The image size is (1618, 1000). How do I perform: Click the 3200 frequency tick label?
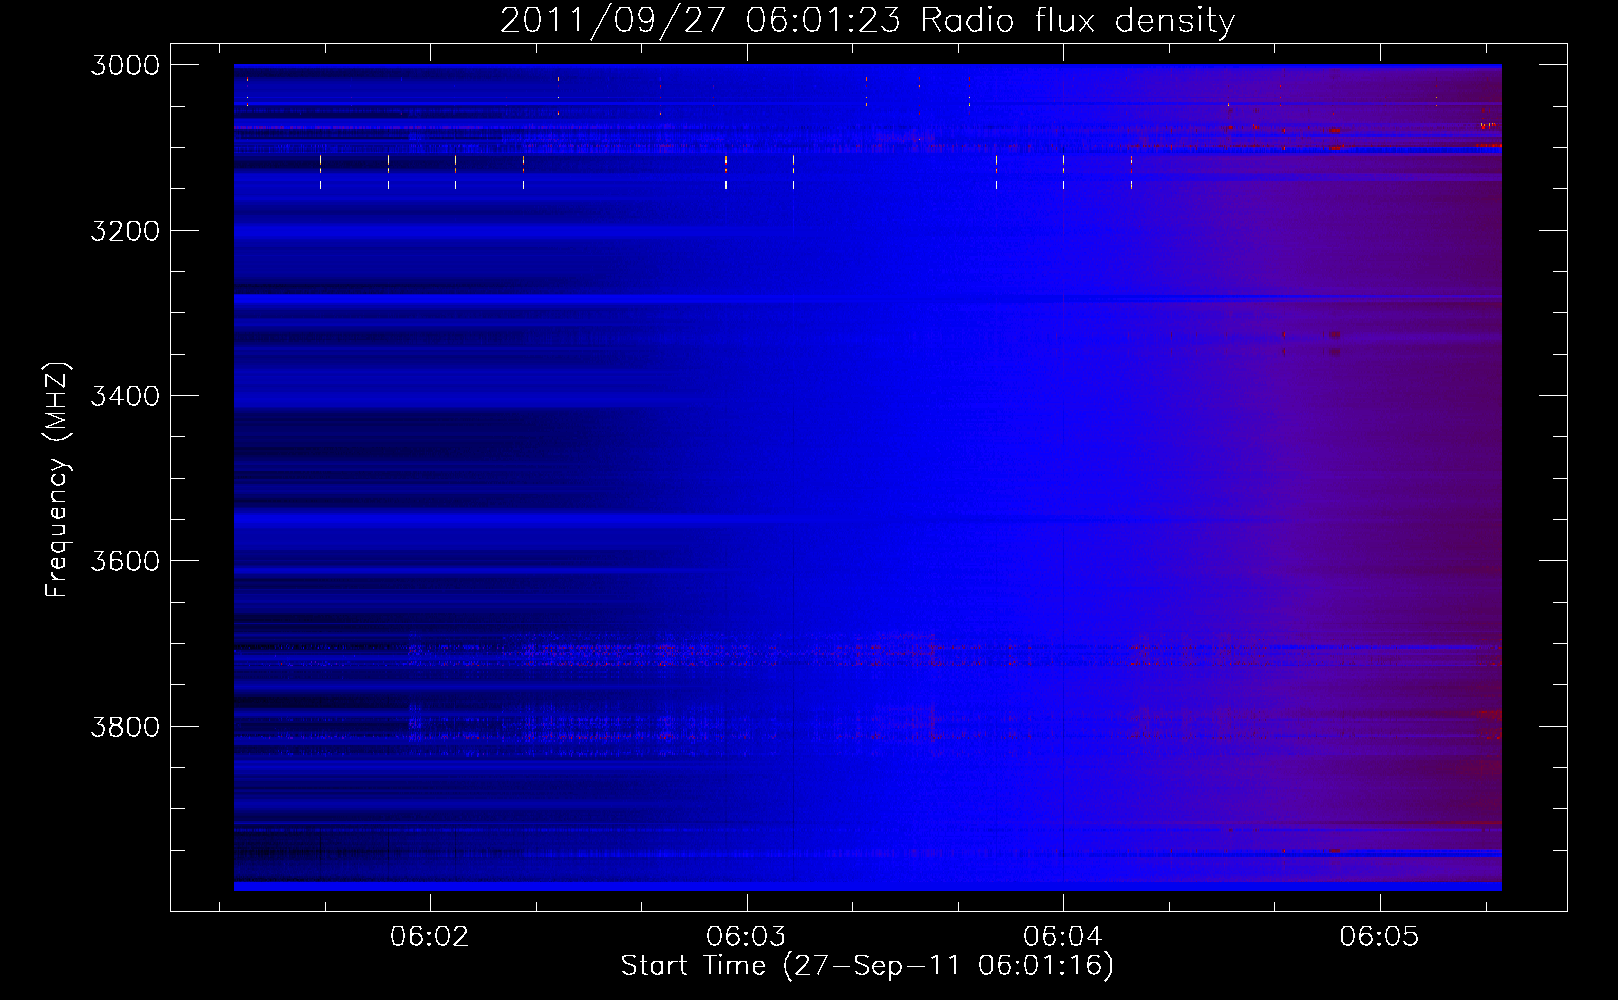pyautogui.click(x=125, y=231)
